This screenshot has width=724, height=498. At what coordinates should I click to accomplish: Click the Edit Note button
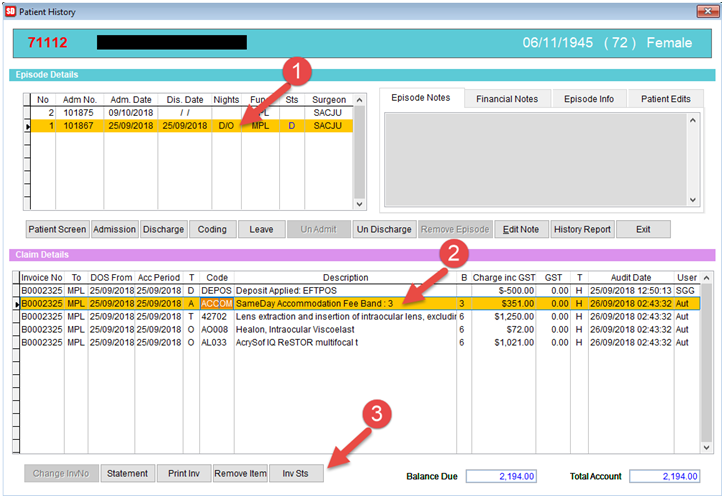point(521,229)
